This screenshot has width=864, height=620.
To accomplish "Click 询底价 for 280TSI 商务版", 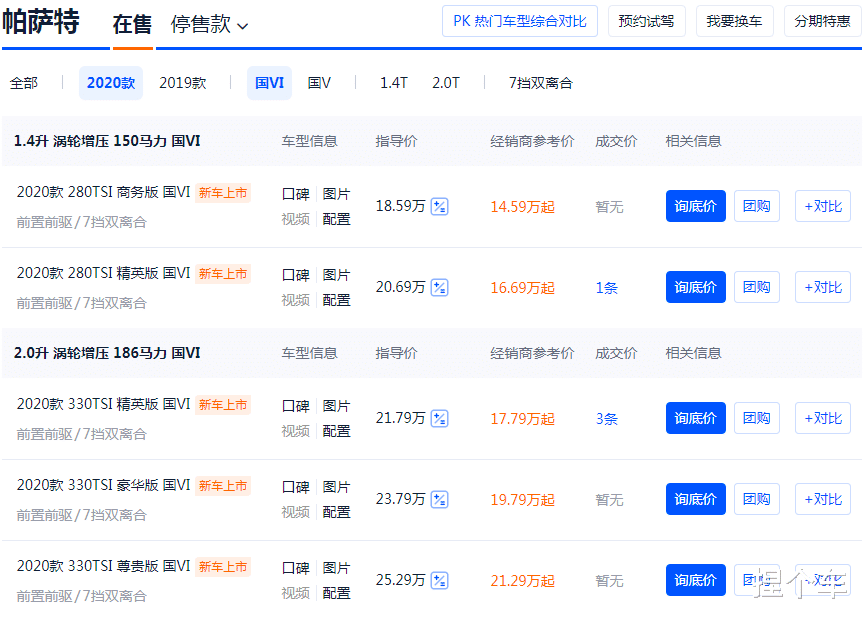I will click(x=695, y=206).
